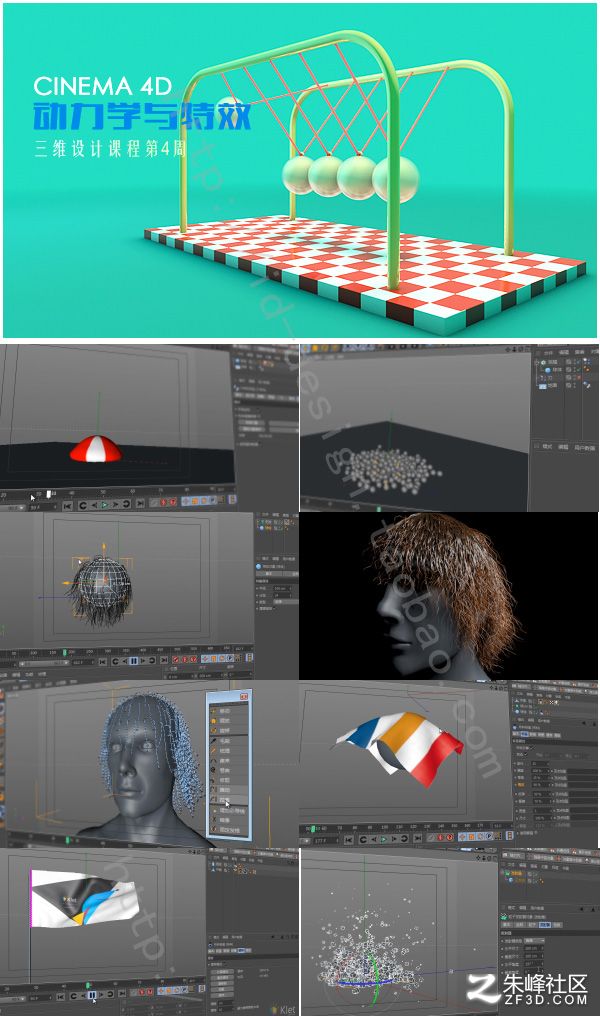Viewport: 600px width, 1016px height.
Task: Play forward in the umbrella scene timeline
Action: [x=104, y=505]
